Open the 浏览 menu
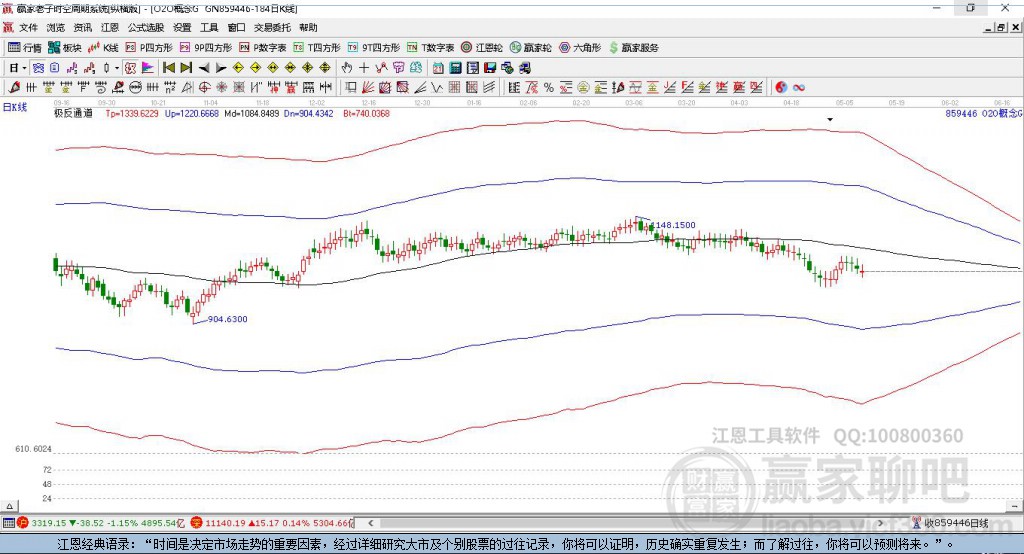 pyautogui.click(x=56, y=27)
